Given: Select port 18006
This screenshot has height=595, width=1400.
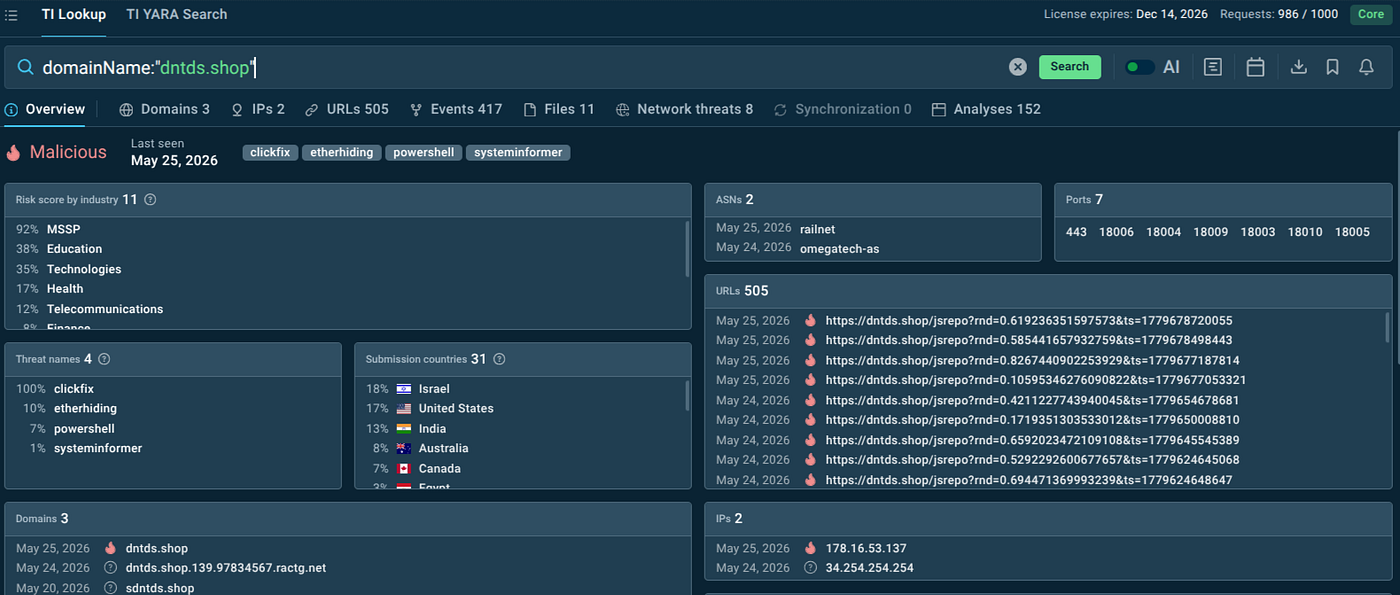Looking at the screenshot, I should [1116, 231].
